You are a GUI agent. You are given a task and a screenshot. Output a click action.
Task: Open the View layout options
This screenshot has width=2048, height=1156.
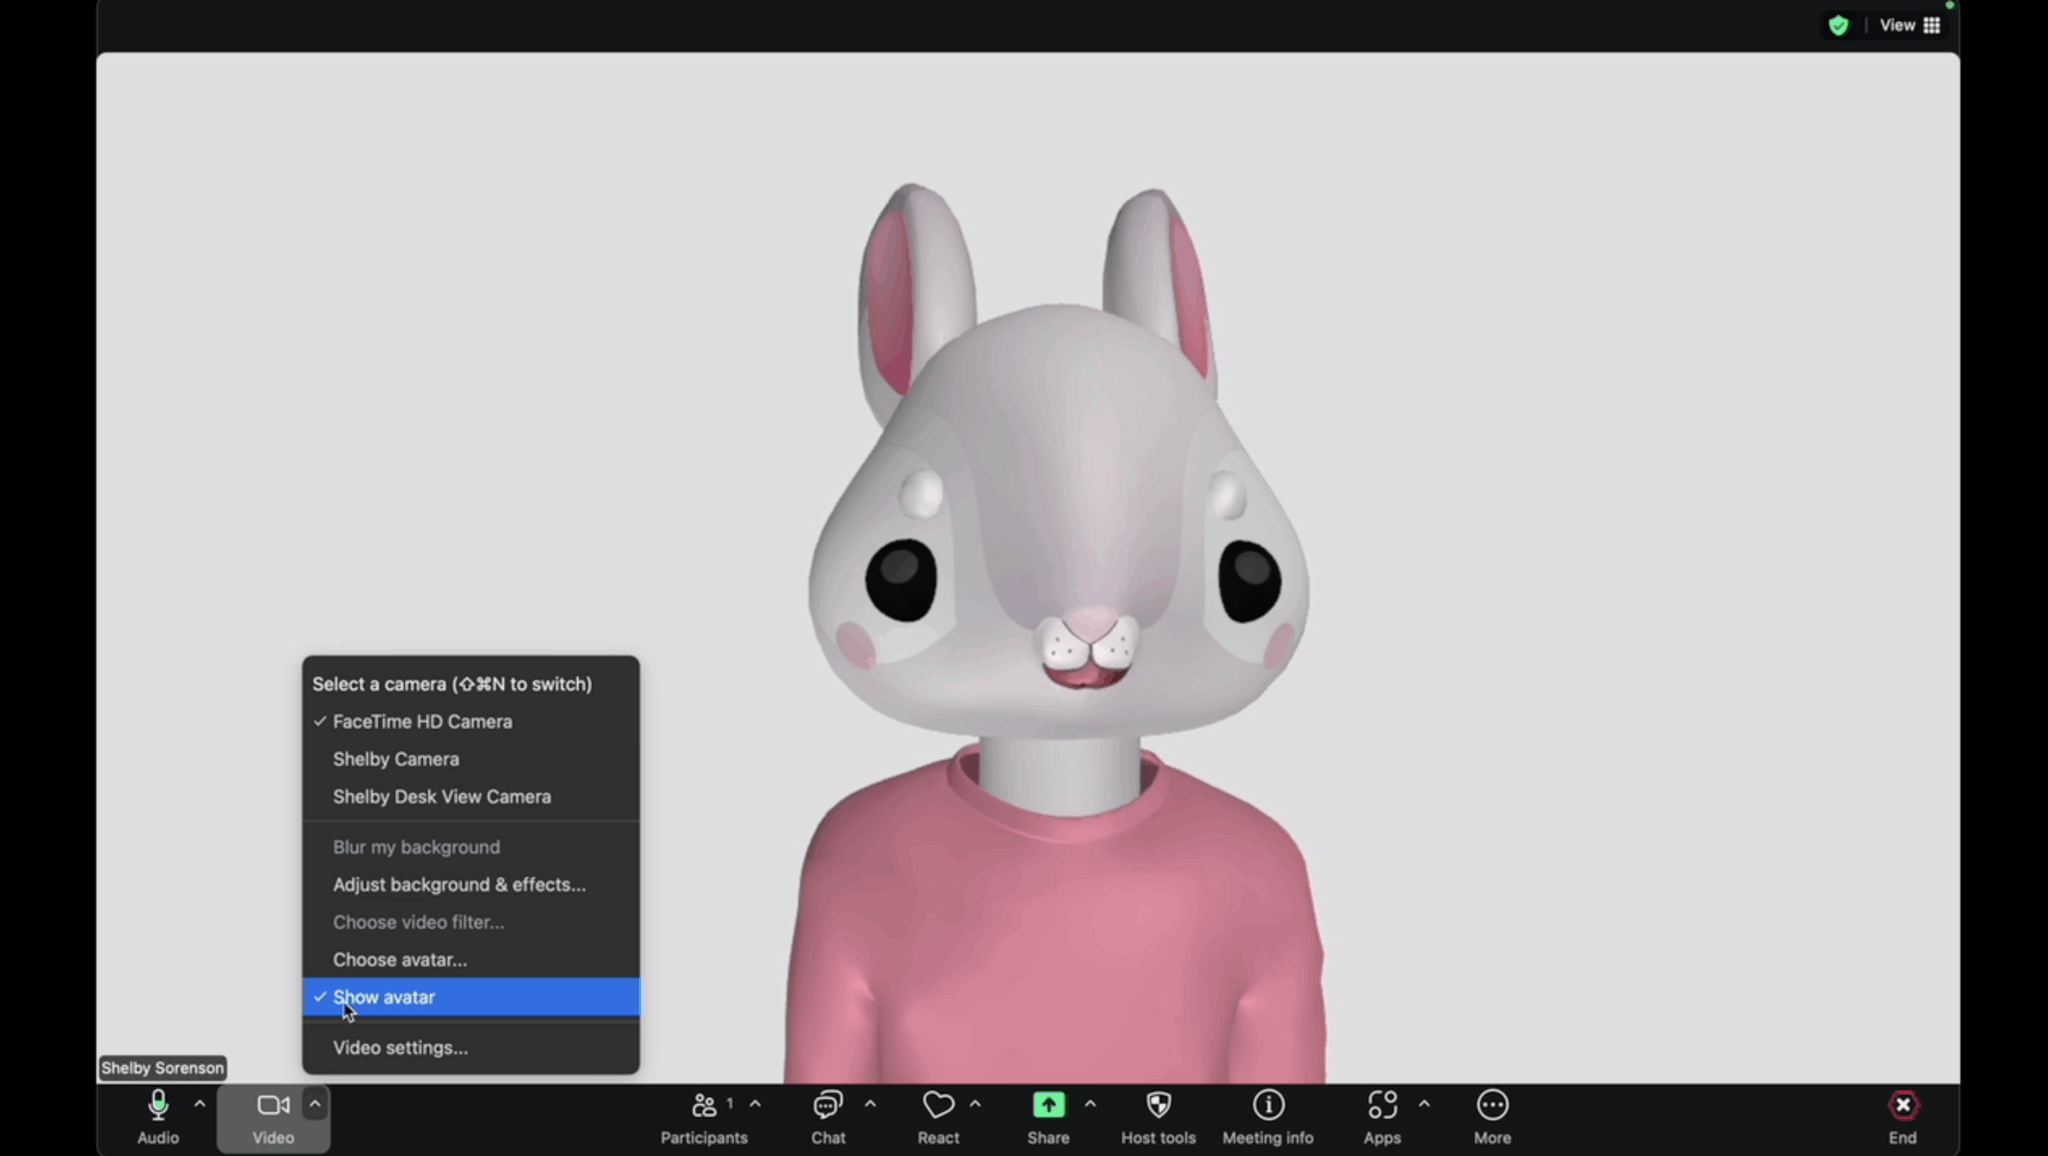tap(1897, 24)
